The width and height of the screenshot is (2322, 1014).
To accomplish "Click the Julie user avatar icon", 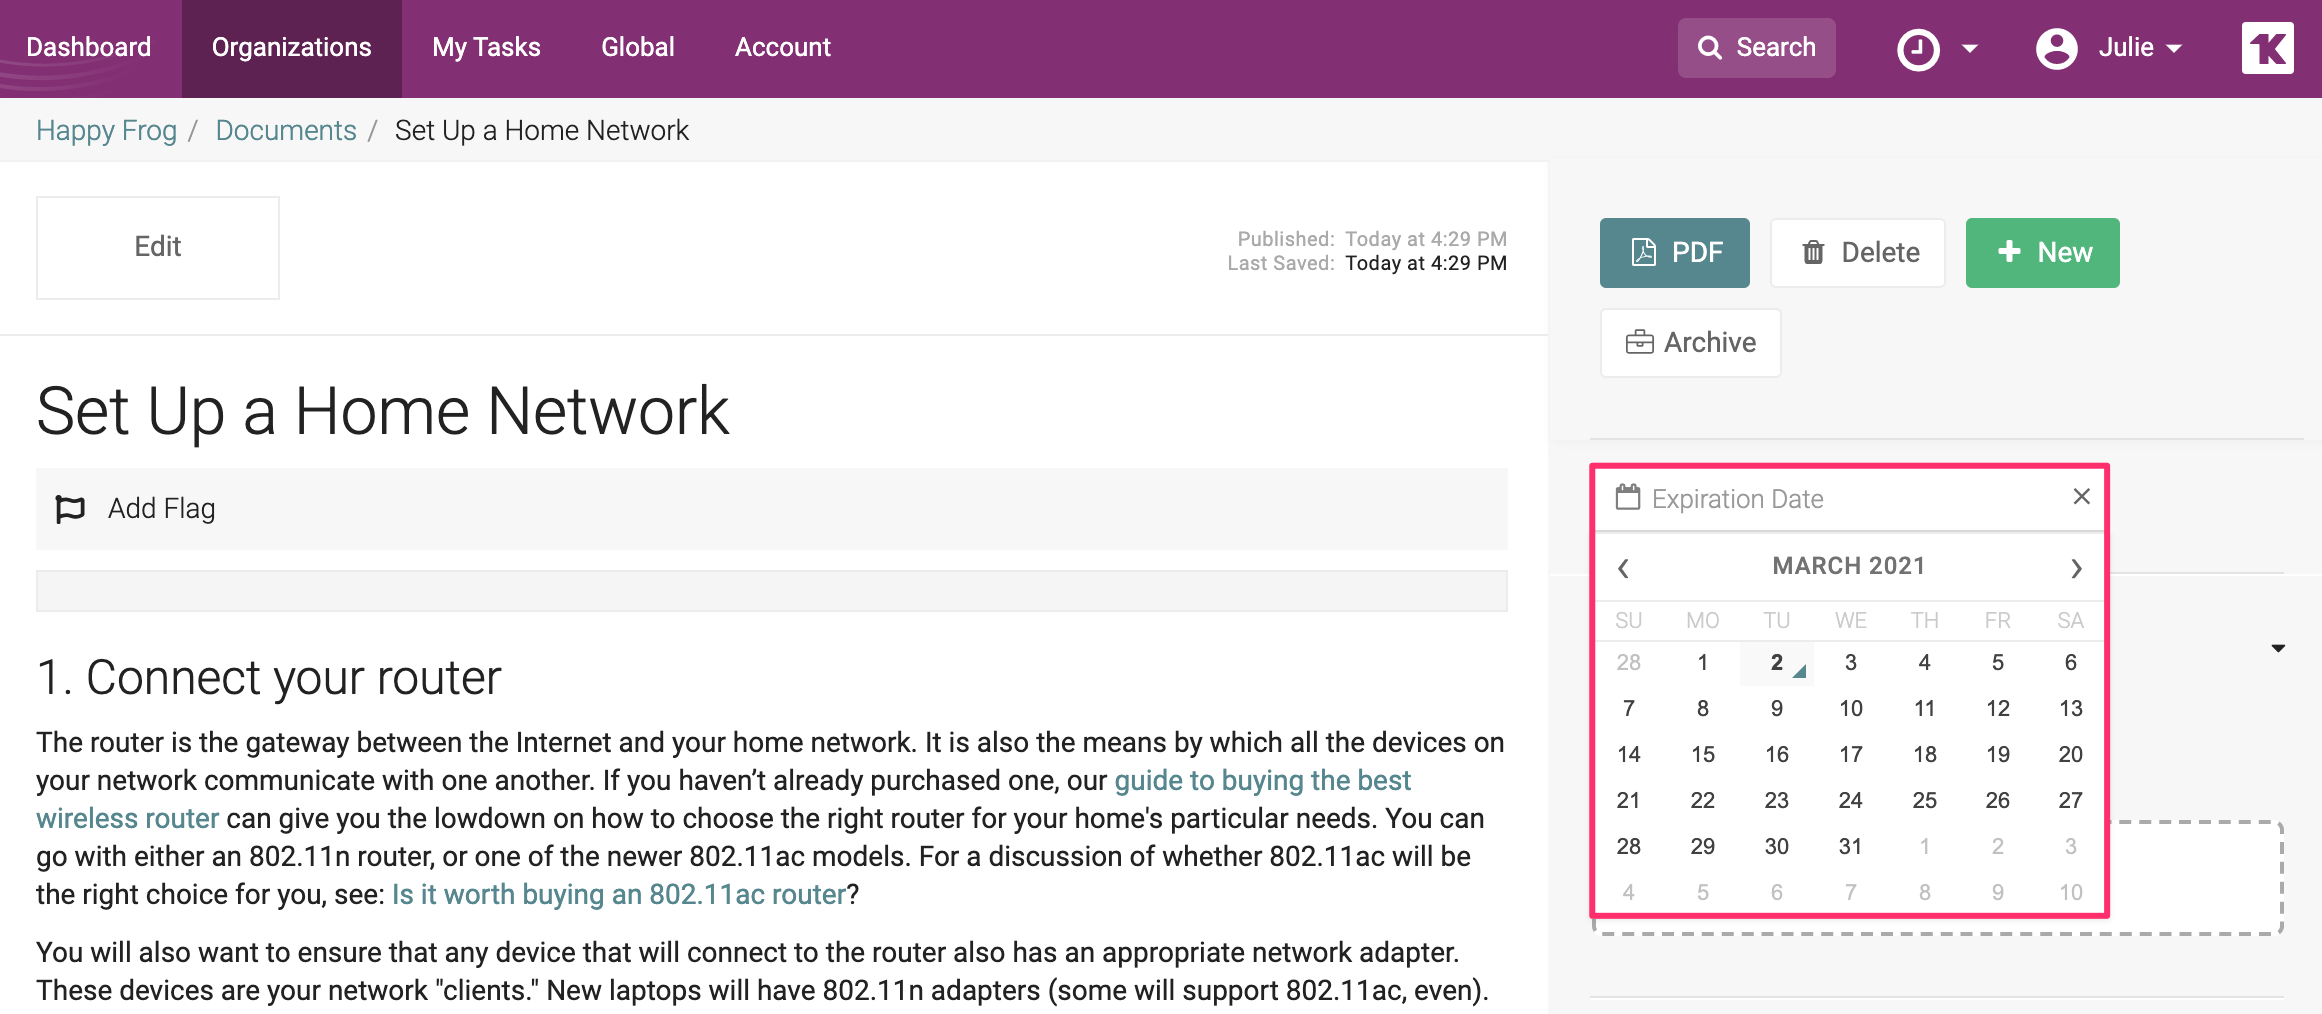I will point(2056,49).
